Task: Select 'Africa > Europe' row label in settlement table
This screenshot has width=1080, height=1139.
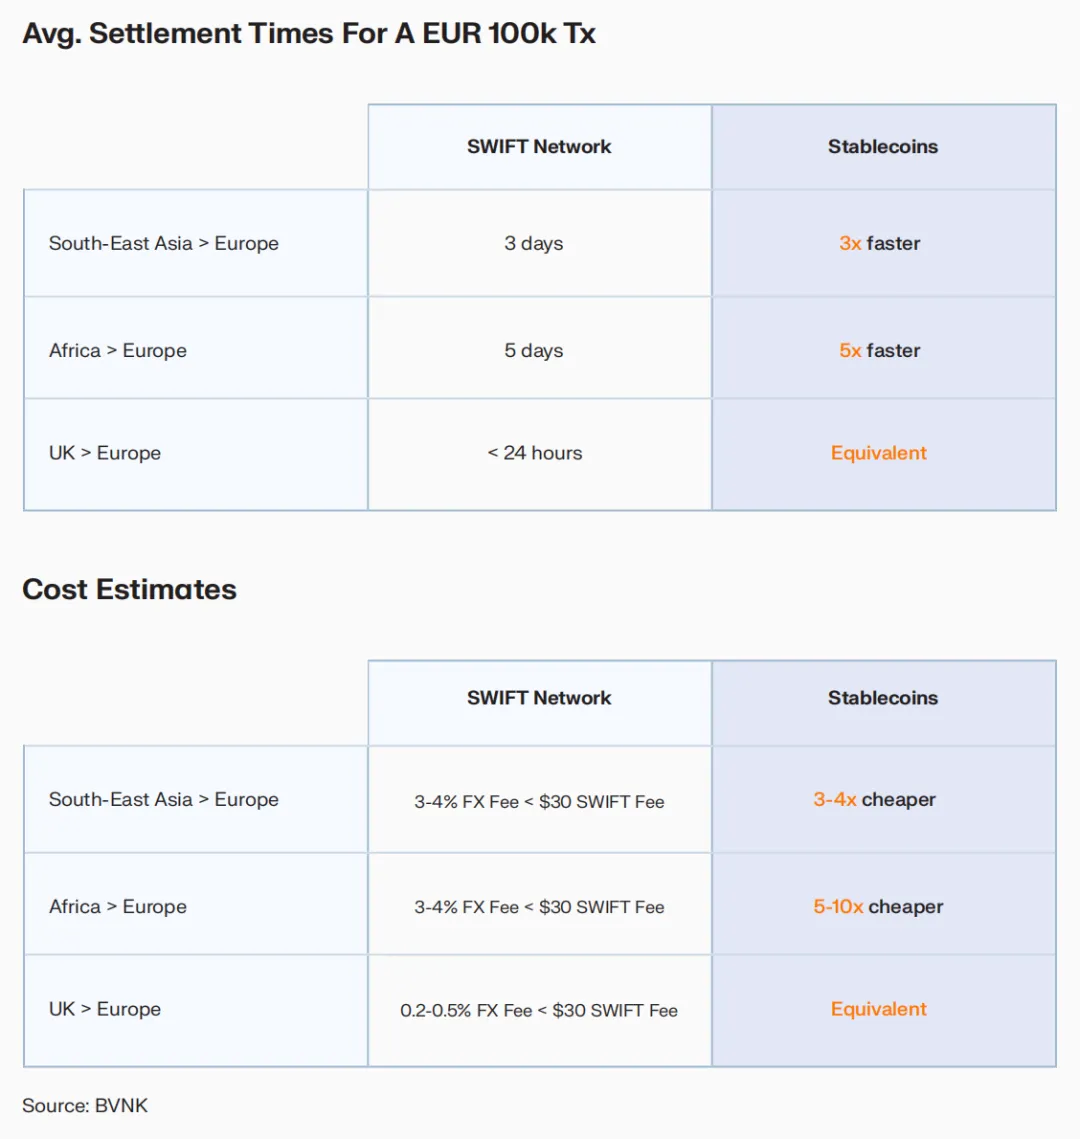Action: click(118, 351)
